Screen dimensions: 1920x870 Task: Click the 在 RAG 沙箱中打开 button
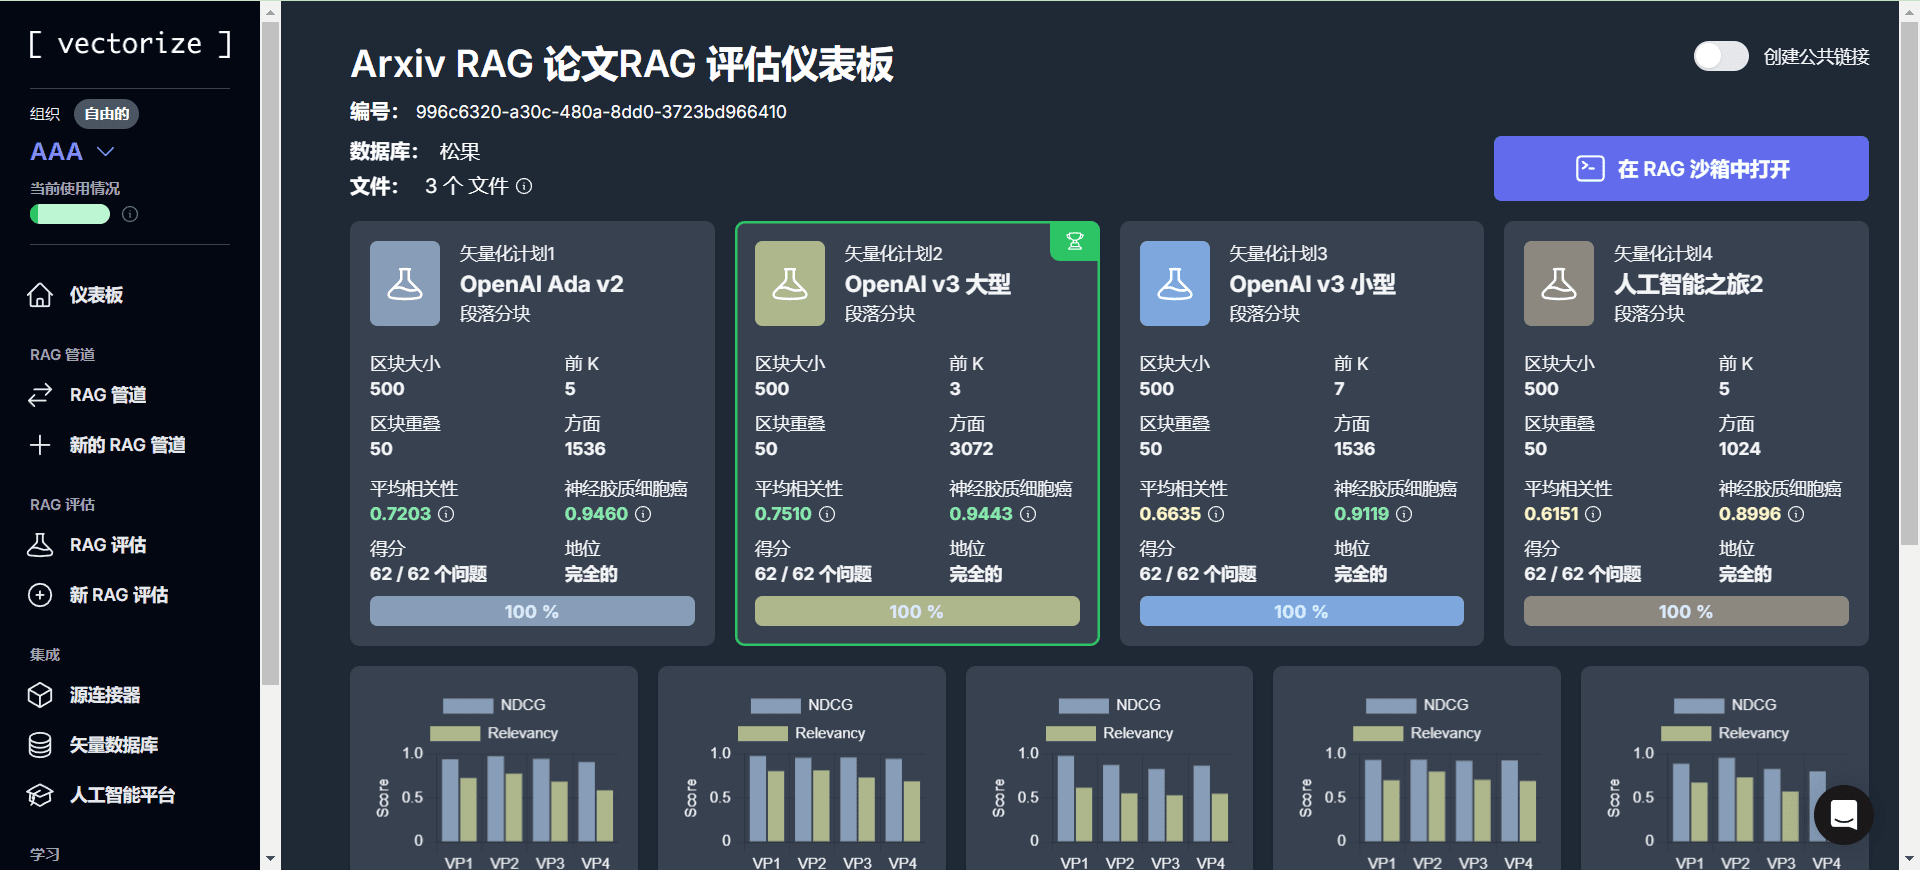pyautogui.click(x=1681, y=169)
